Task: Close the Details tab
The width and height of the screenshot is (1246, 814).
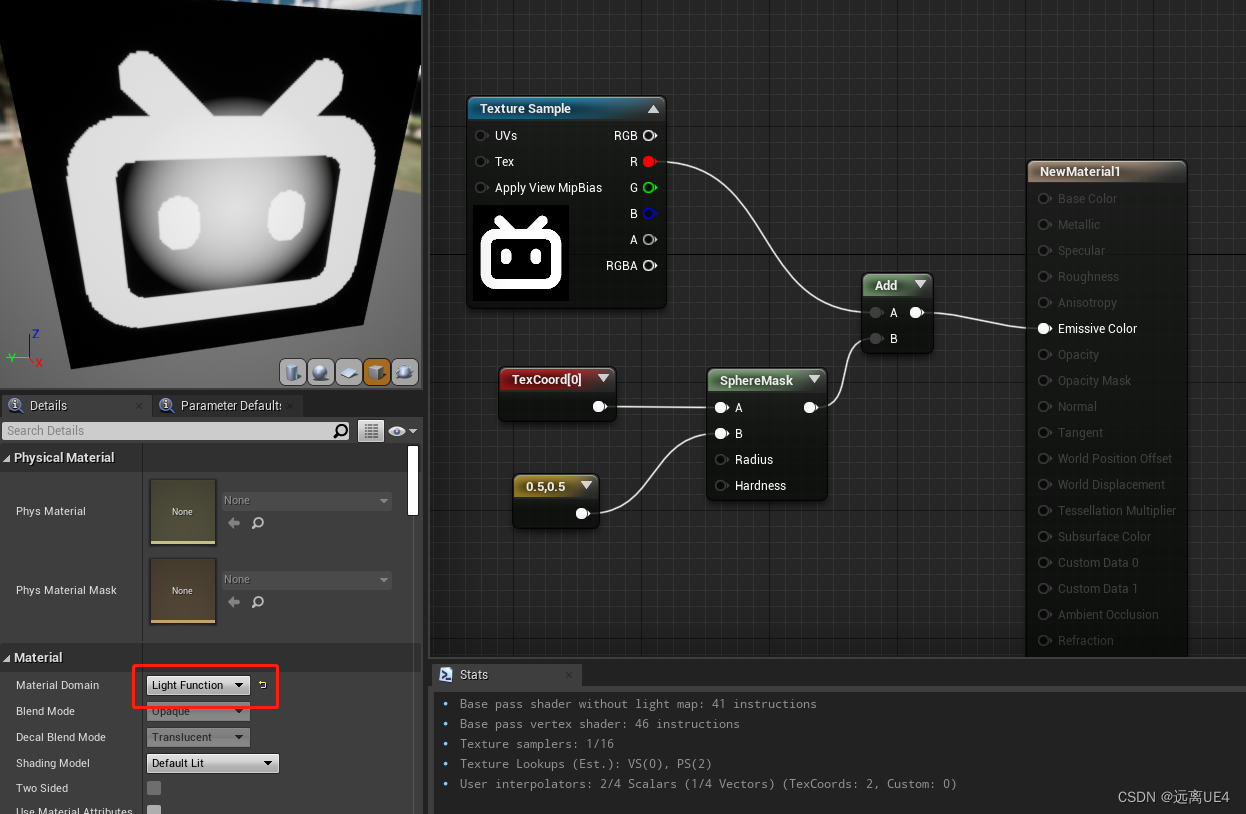Action: (x=139, y=406)
